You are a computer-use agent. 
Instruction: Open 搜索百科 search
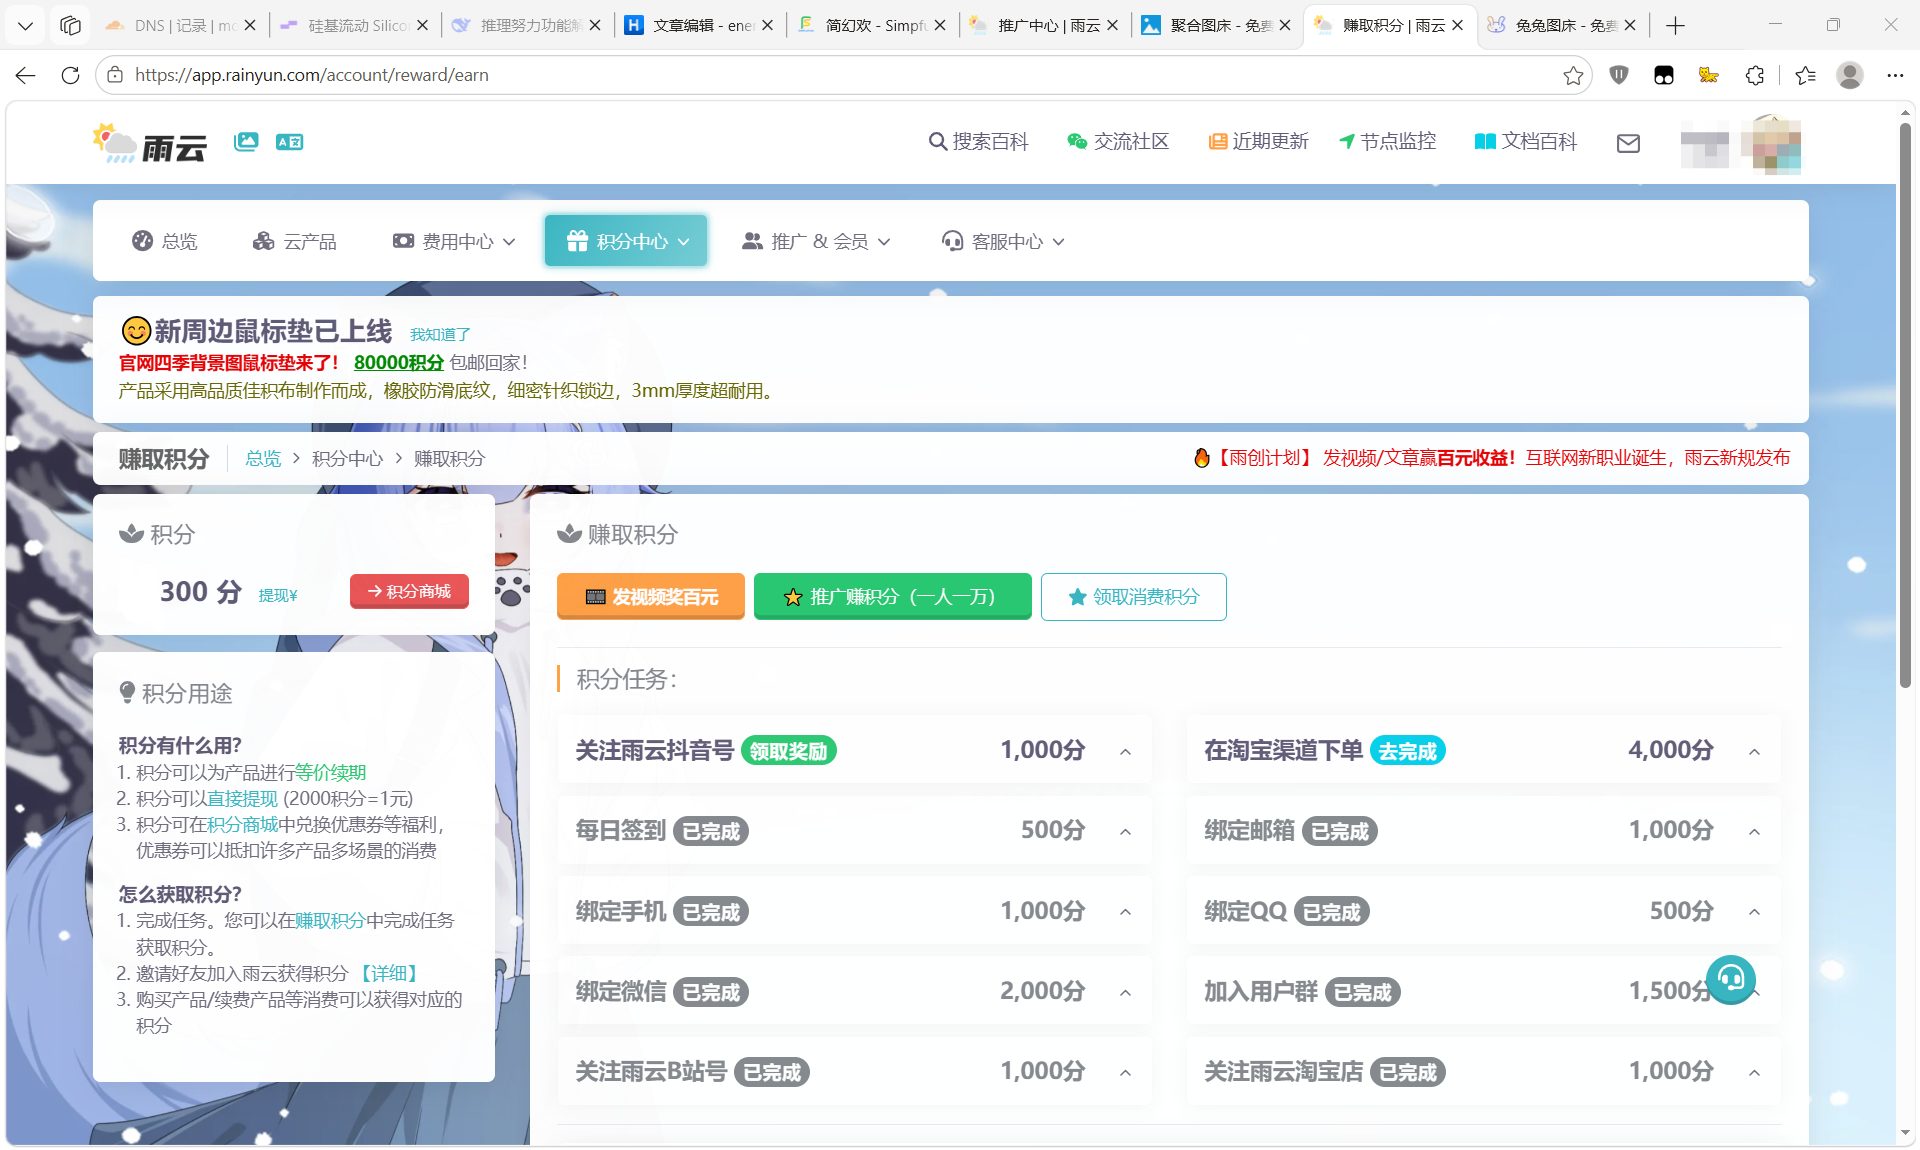pyautogui.click(x=978, y=142)
